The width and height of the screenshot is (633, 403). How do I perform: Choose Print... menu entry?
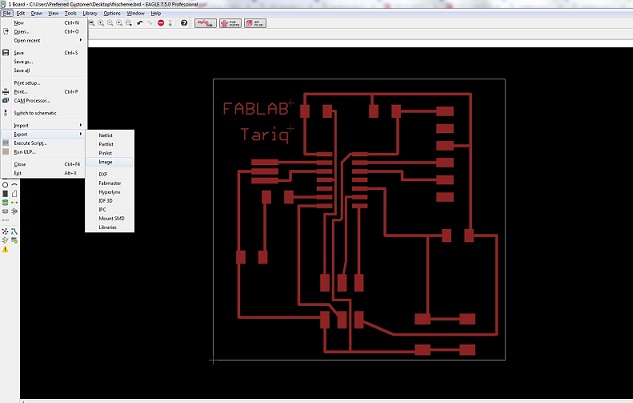[44, 92]
